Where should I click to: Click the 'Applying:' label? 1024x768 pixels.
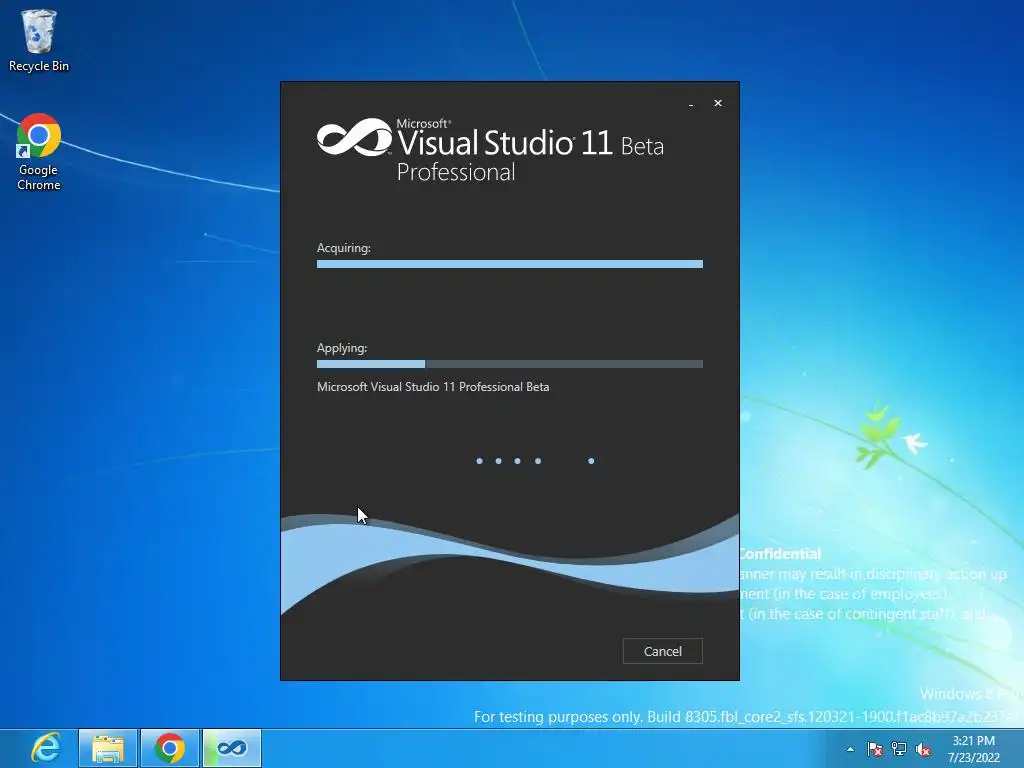pyautogui.click(x=342, y=348)
